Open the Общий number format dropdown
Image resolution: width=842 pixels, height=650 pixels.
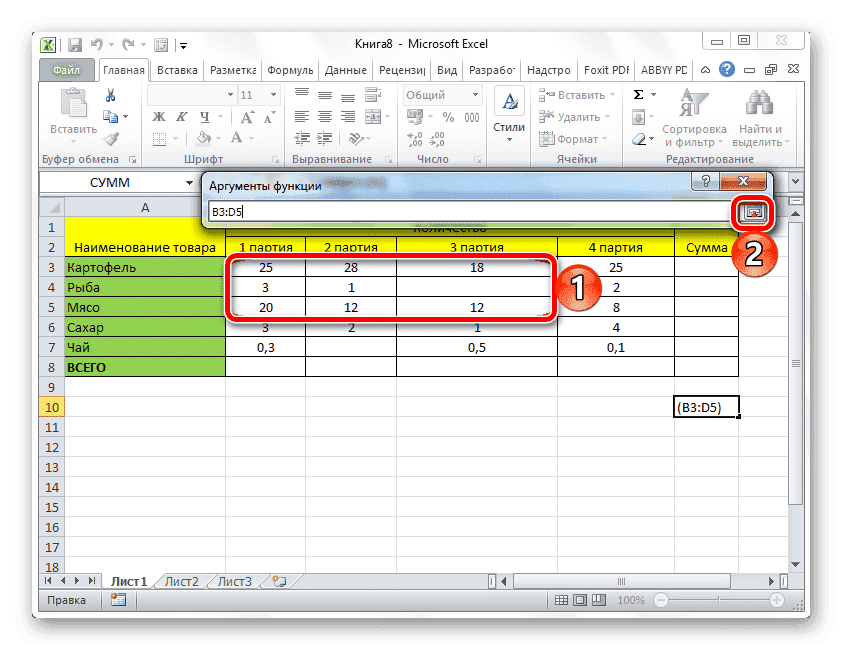[473, 94]
